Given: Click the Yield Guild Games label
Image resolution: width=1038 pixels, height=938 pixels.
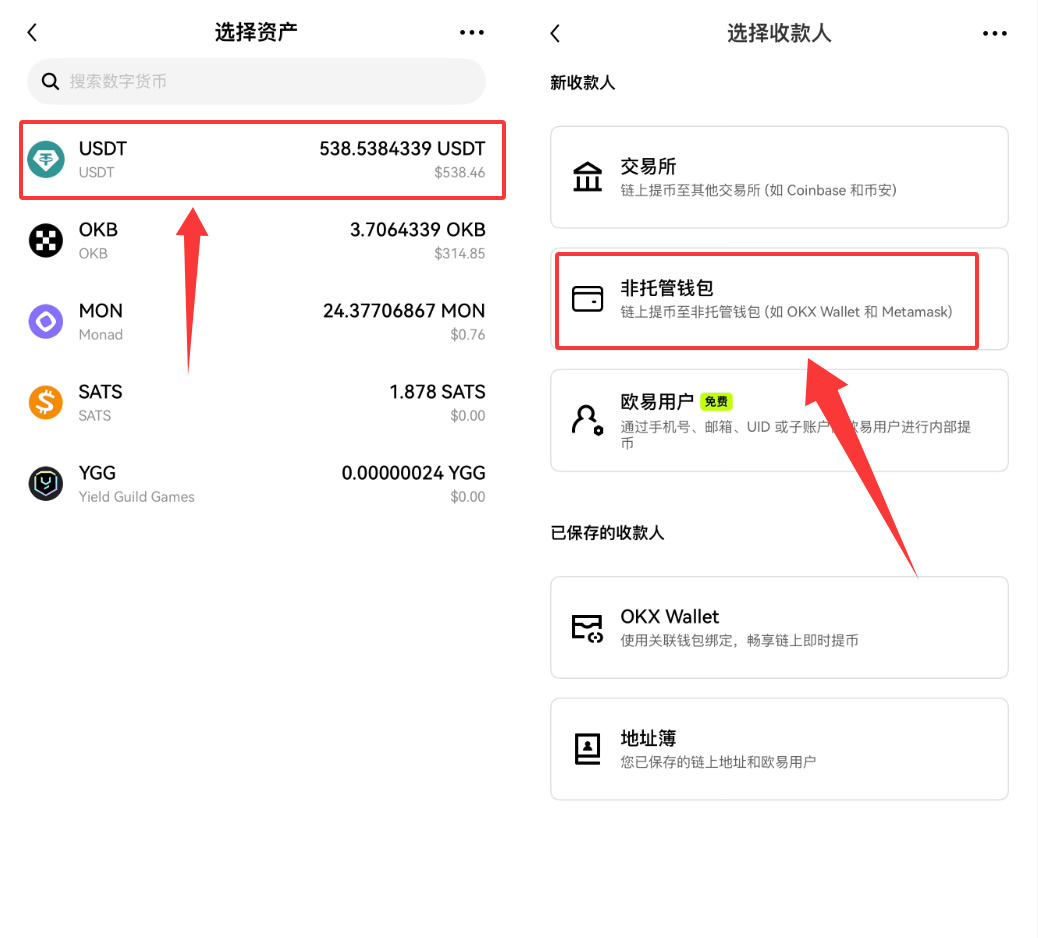Looking at the screenshot, I should click(x=136, y=497).
